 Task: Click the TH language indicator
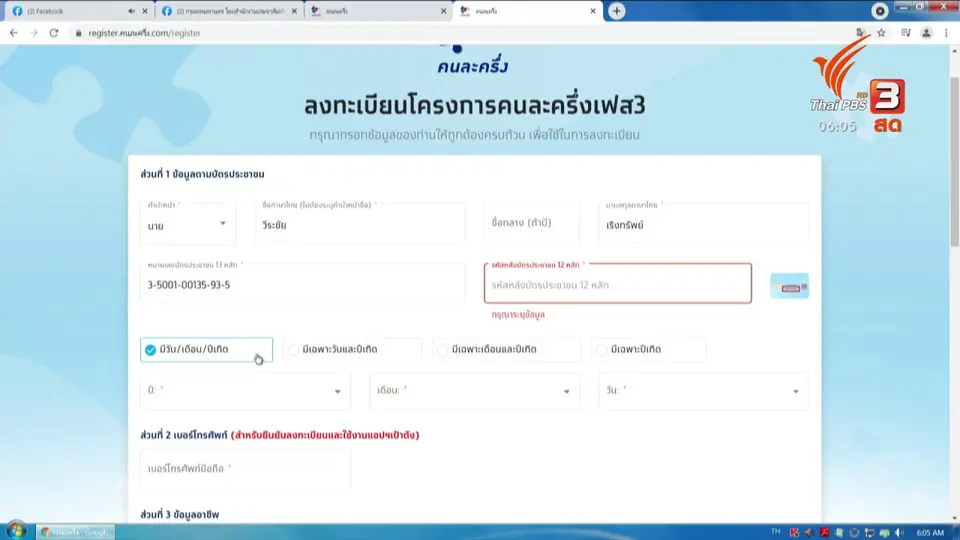[776, 531]
